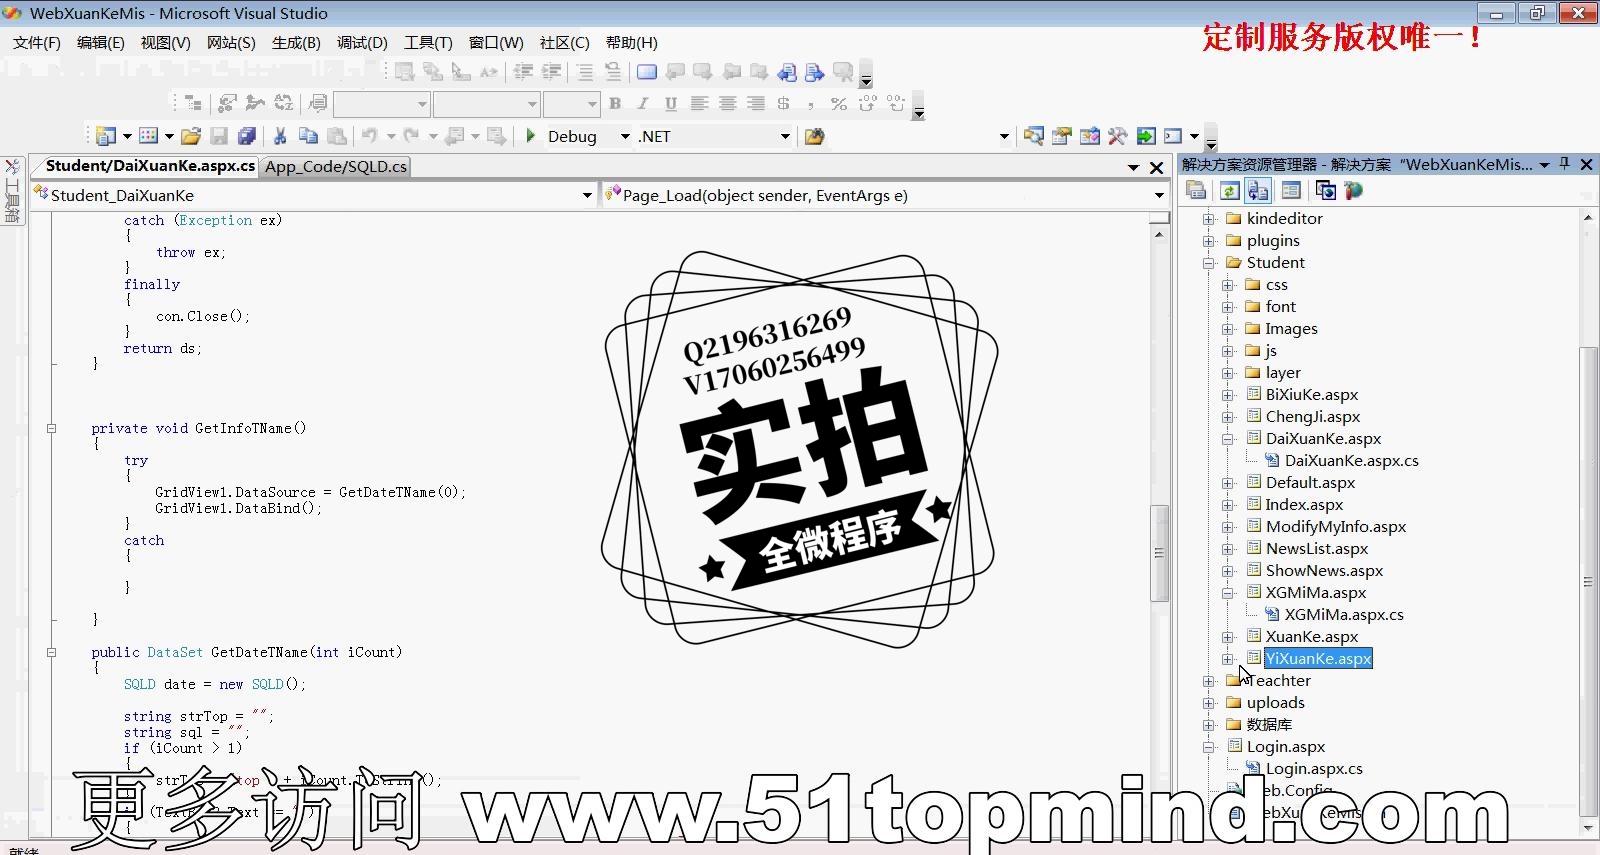This screenshot has height=855, width=1600.
Task: Open the 调试(D) menu
Action: coord(362,43)
